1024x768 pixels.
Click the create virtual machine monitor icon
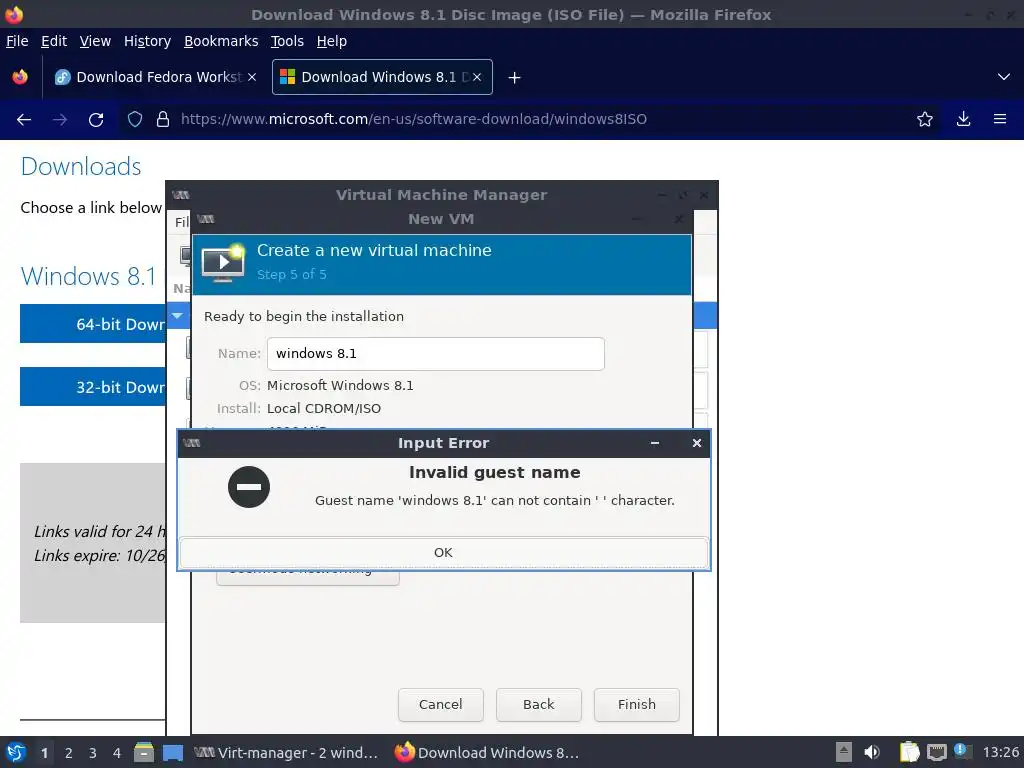tap(223, 263)
